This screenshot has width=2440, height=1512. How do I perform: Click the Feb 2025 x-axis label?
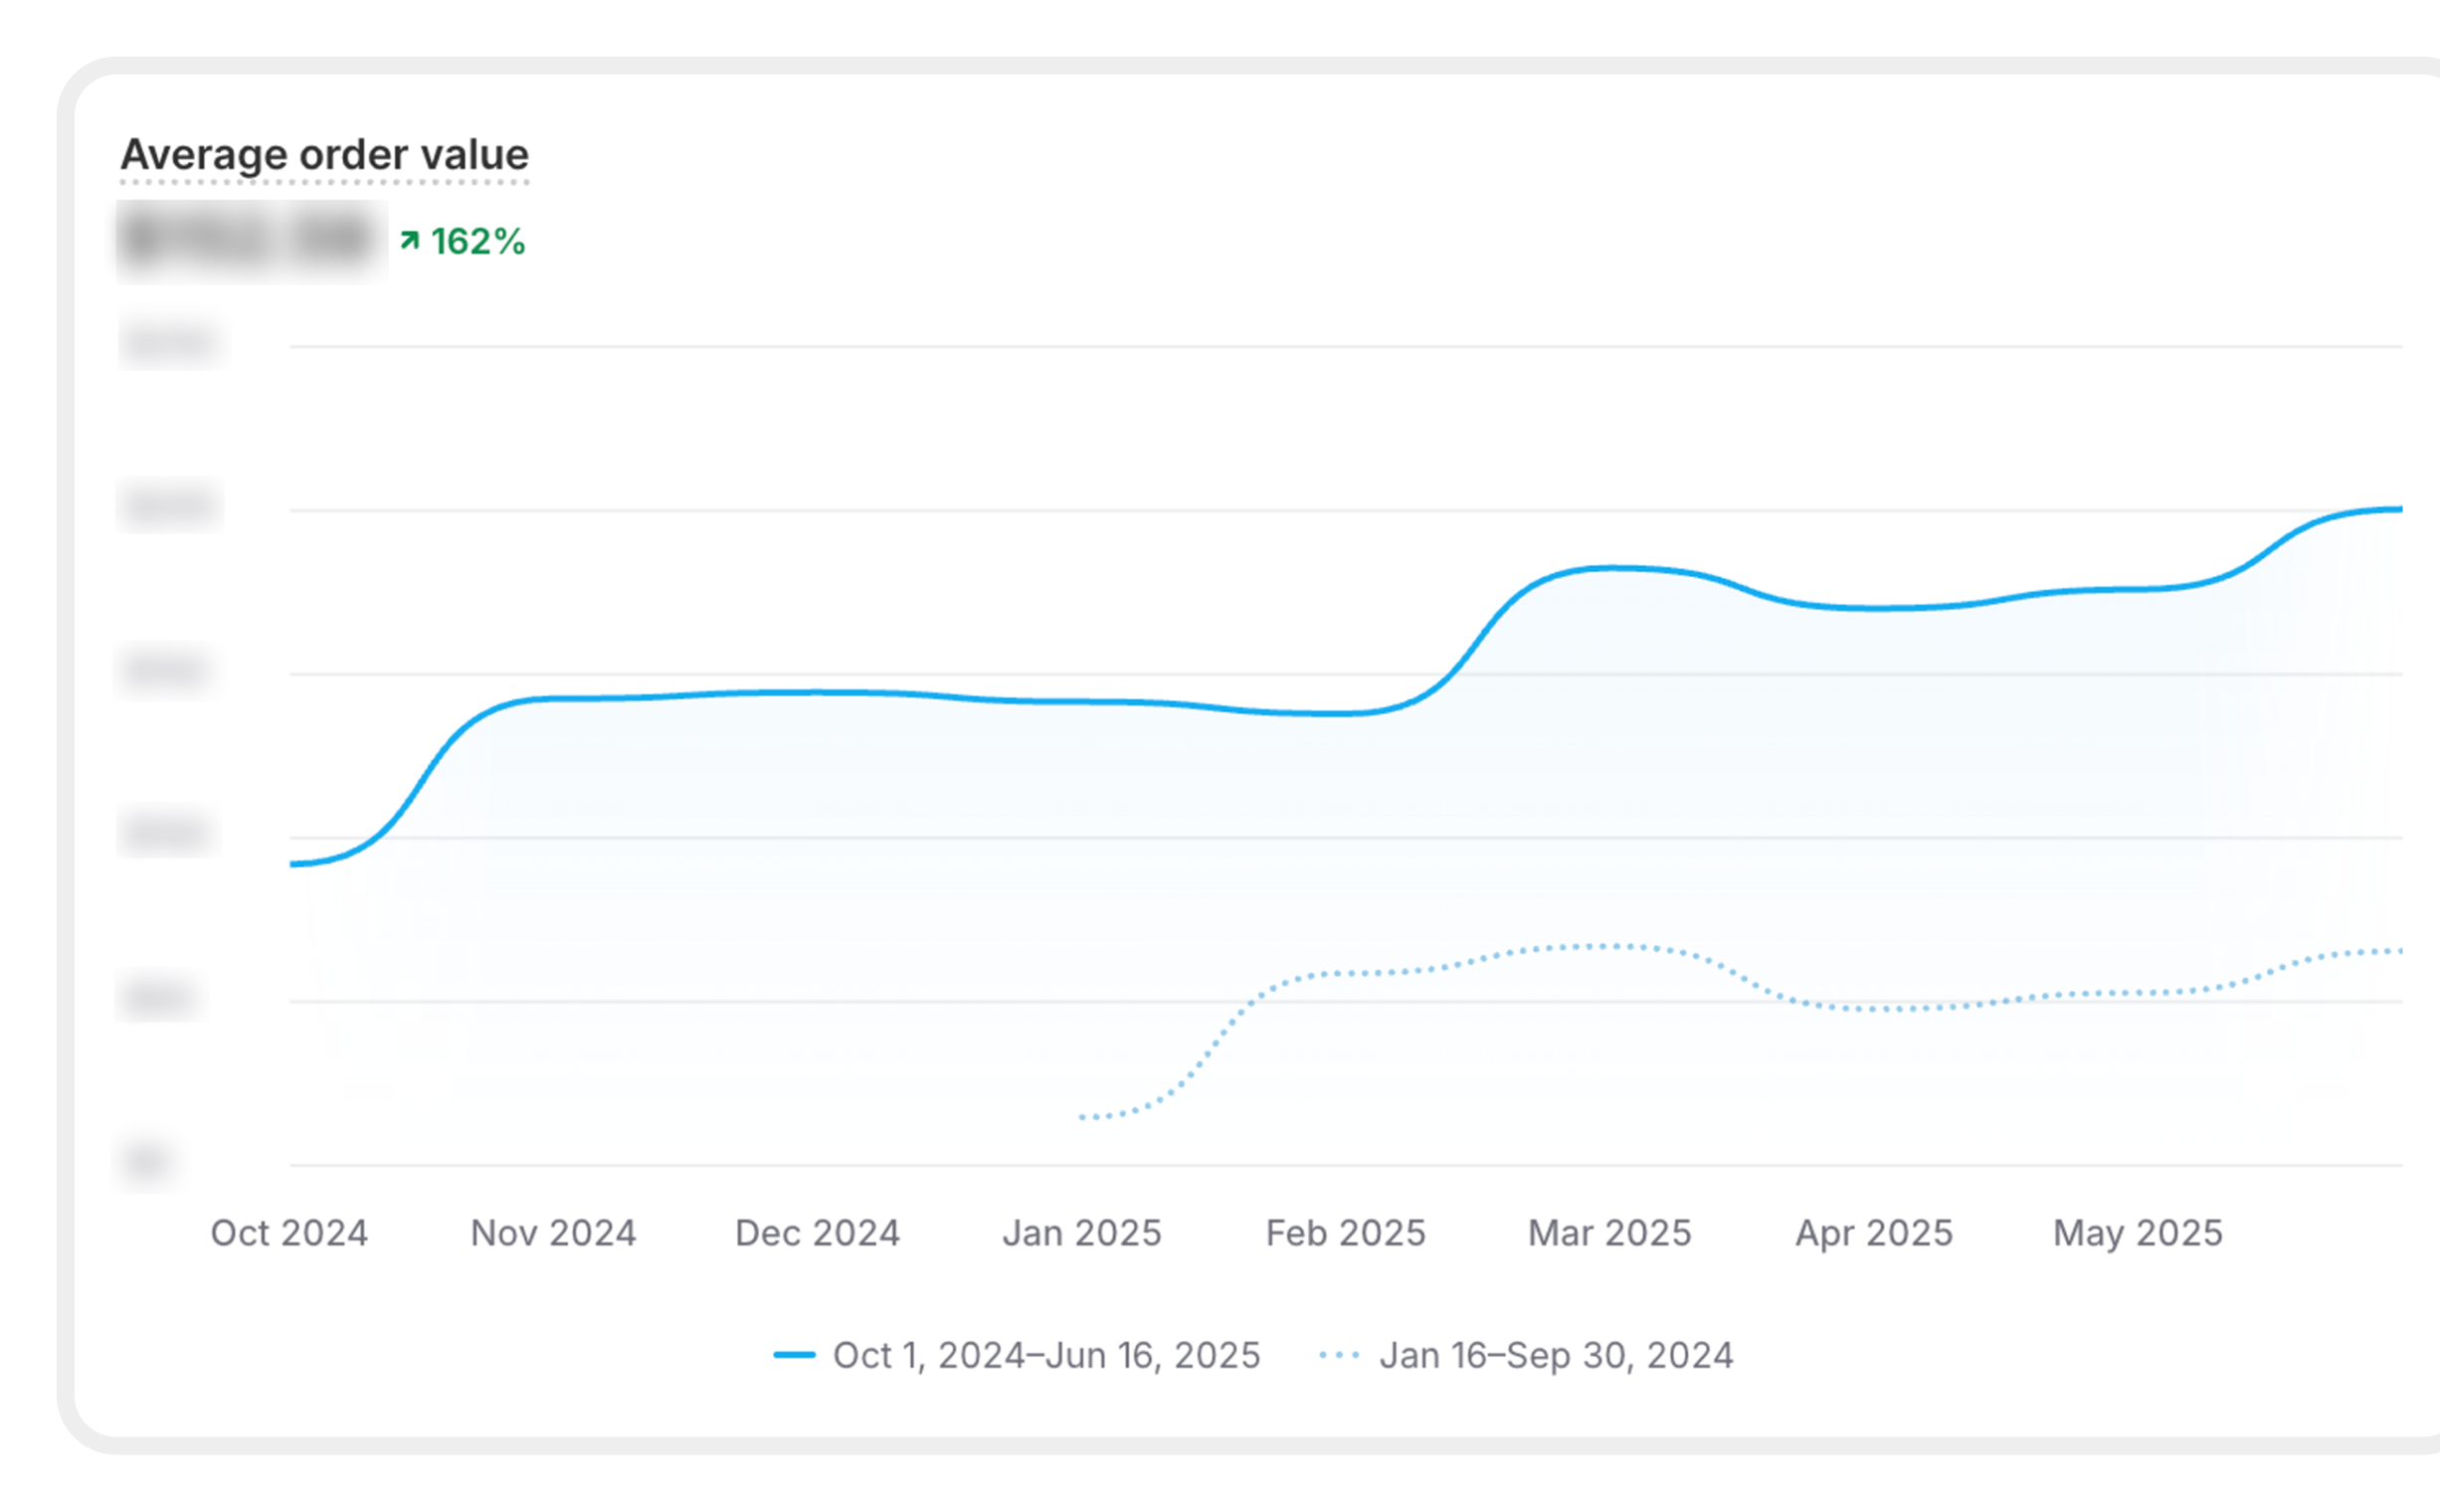[x=1345, y=1233]
